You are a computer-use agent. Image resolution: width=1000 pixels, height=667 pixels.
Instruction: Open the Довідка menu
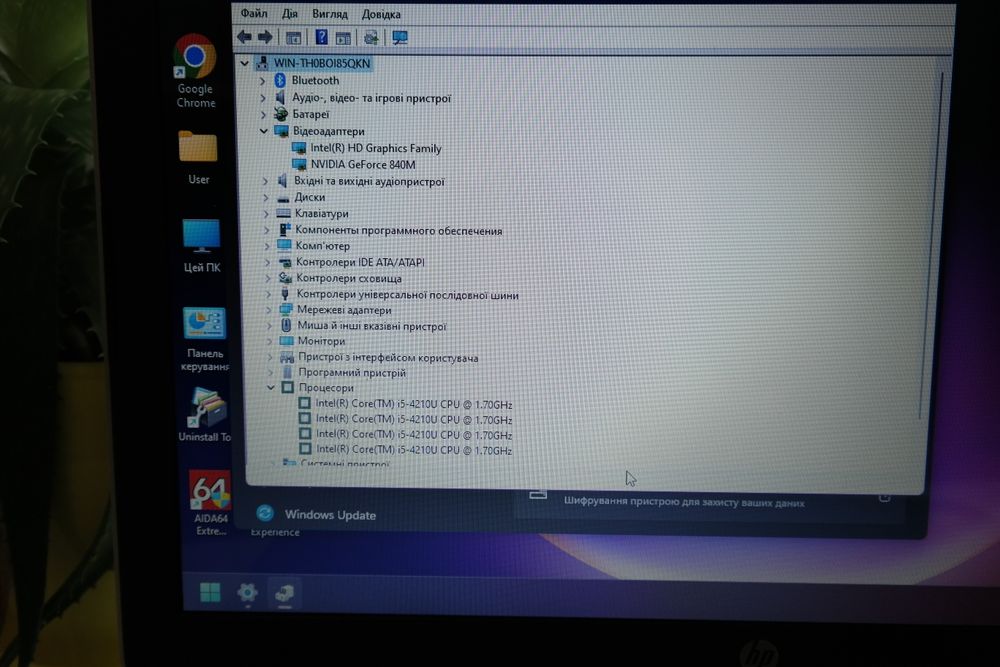coord(381,14)
